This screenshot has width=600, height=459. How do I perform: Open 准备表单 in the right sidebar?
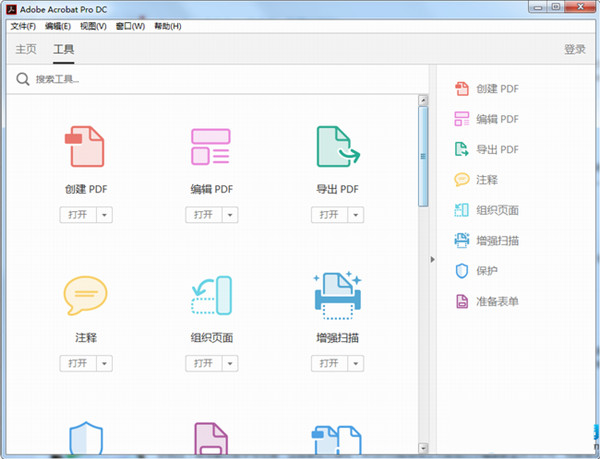tap(497, 301)
